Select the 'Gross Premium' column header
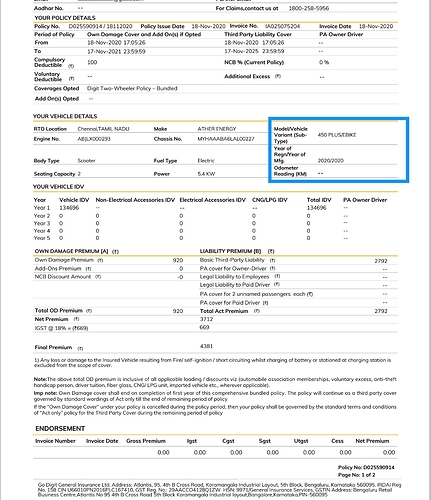 146,441
